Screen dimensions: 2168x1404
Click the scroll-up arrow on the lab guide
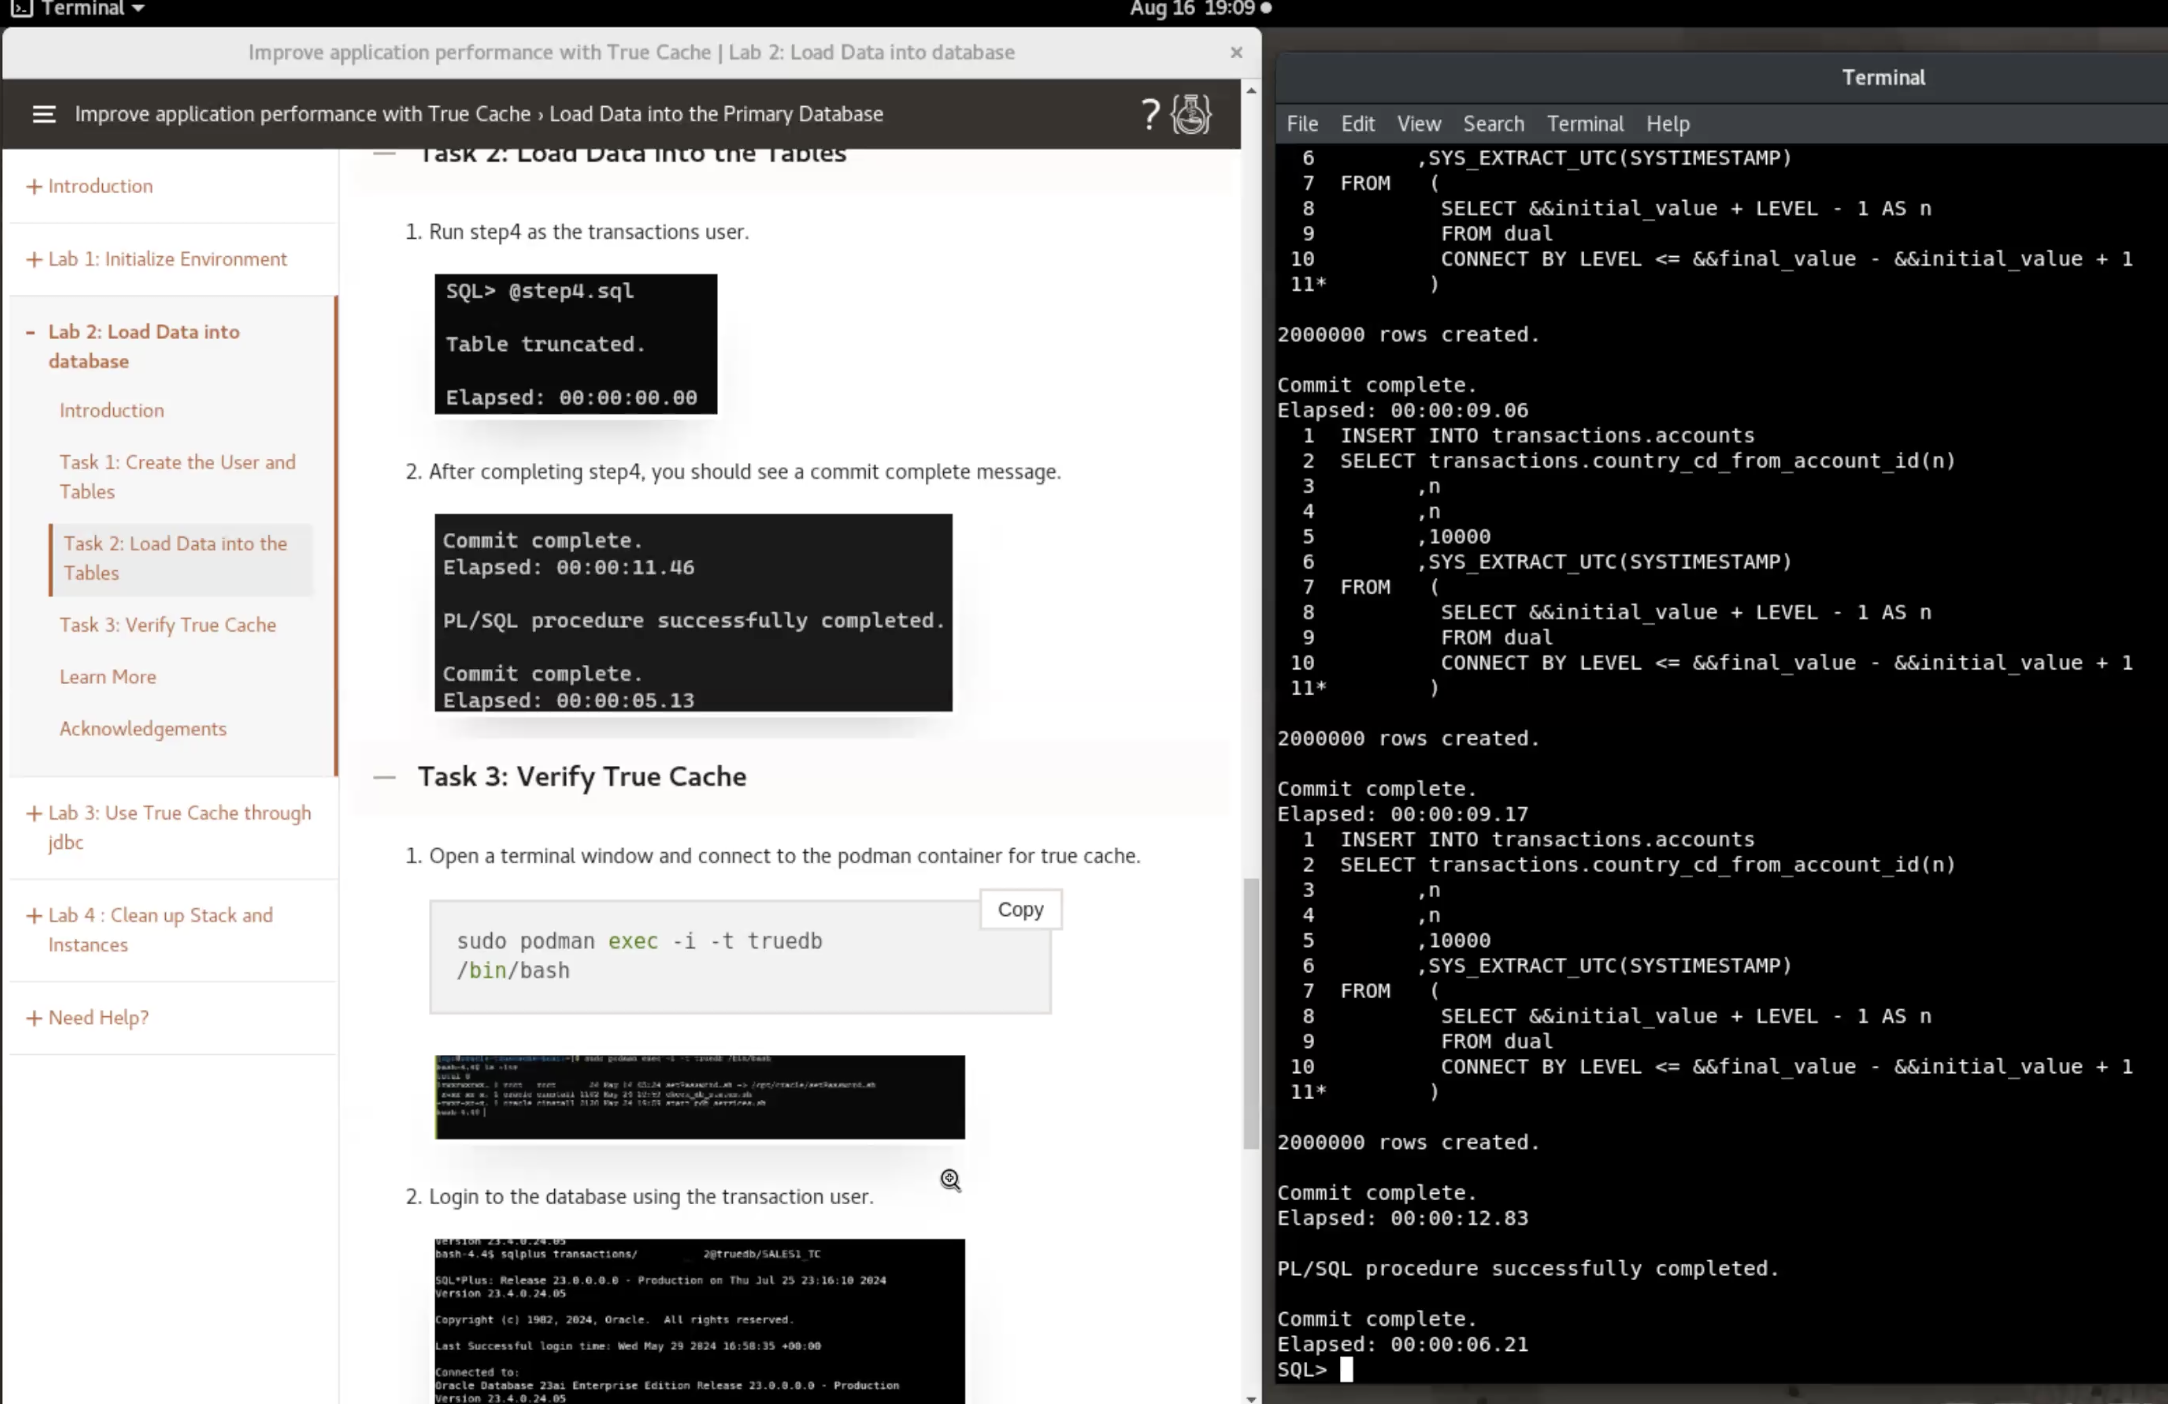(1249, 90)
